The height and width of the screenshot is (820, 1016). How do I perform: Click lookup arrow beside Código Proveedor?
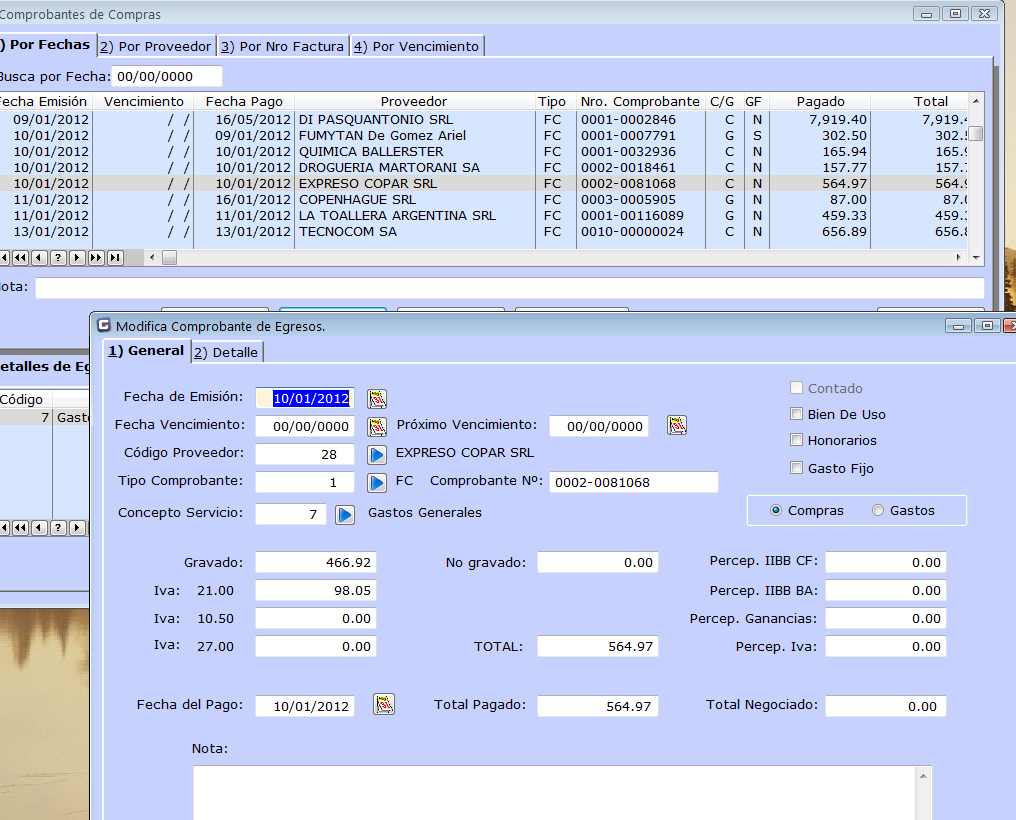377,455
